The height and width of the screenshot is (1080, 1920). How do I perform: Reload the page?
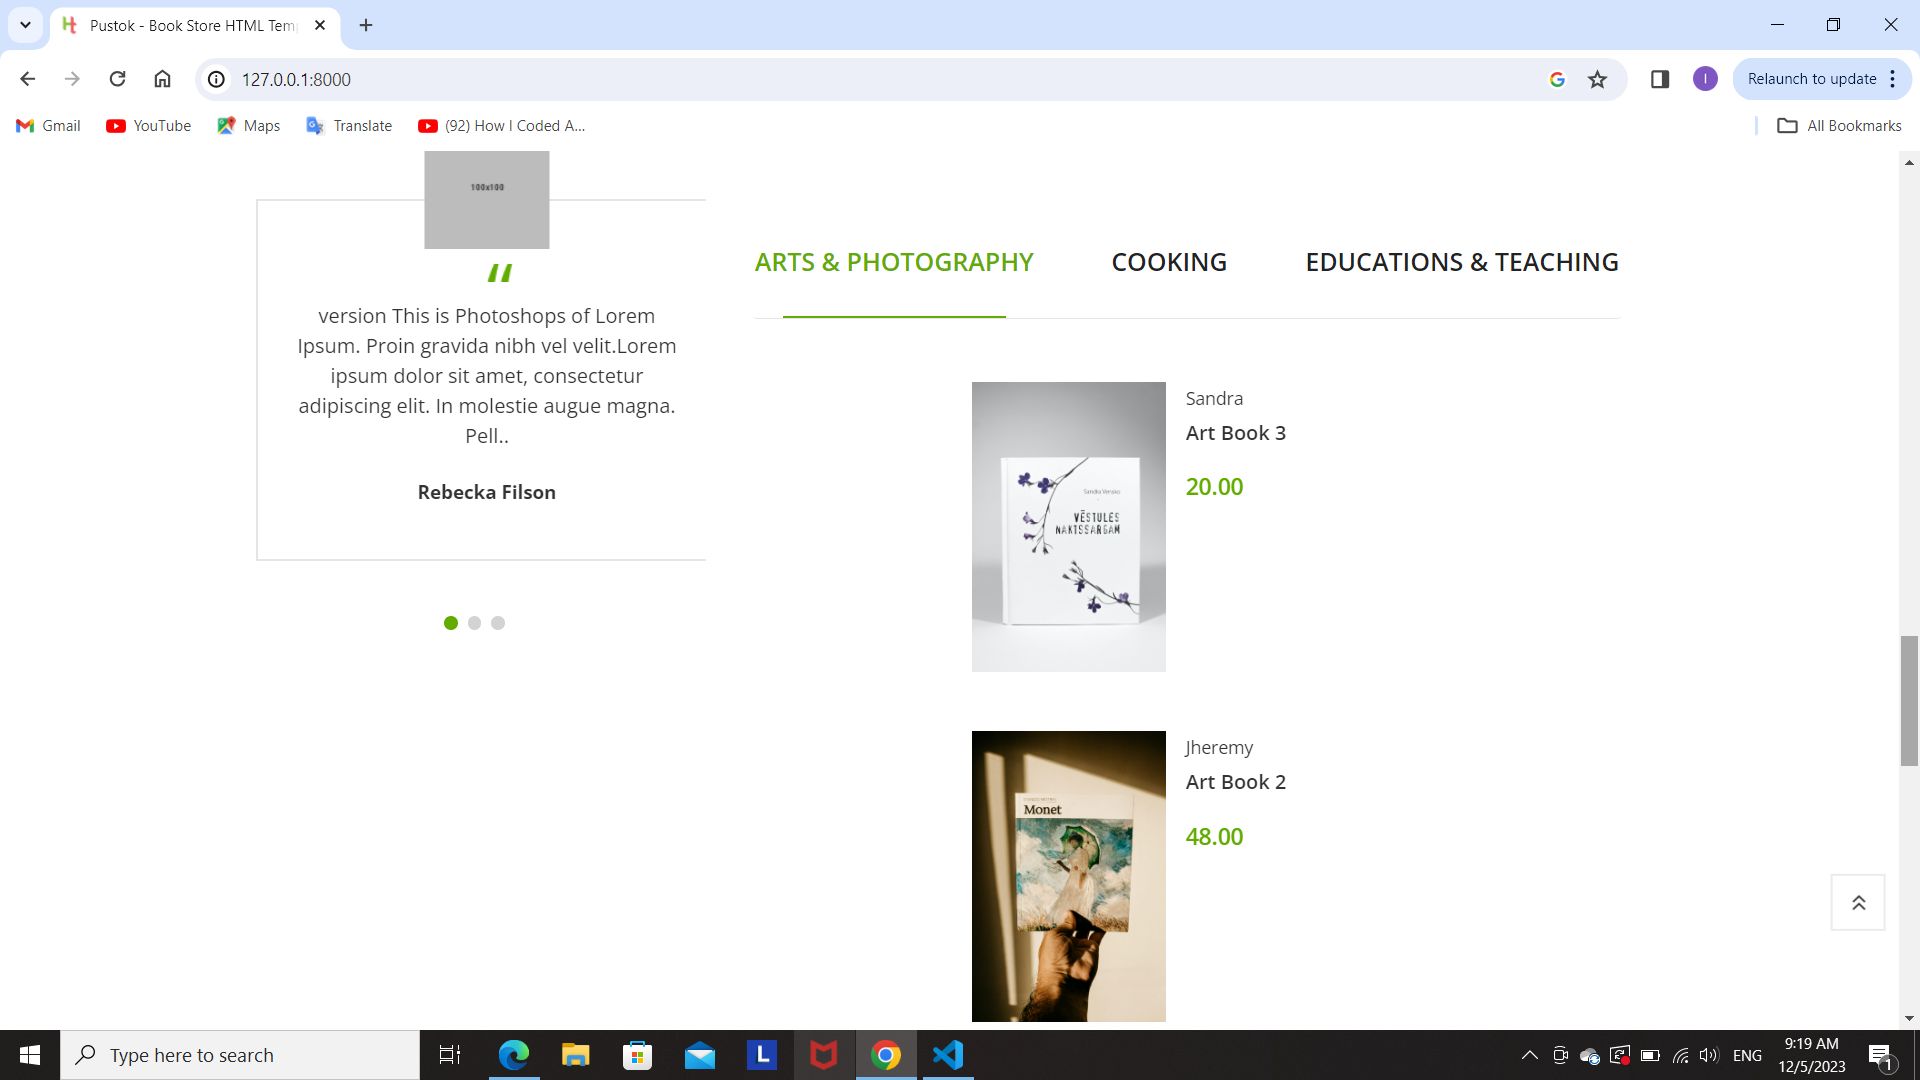pos(117,79)
